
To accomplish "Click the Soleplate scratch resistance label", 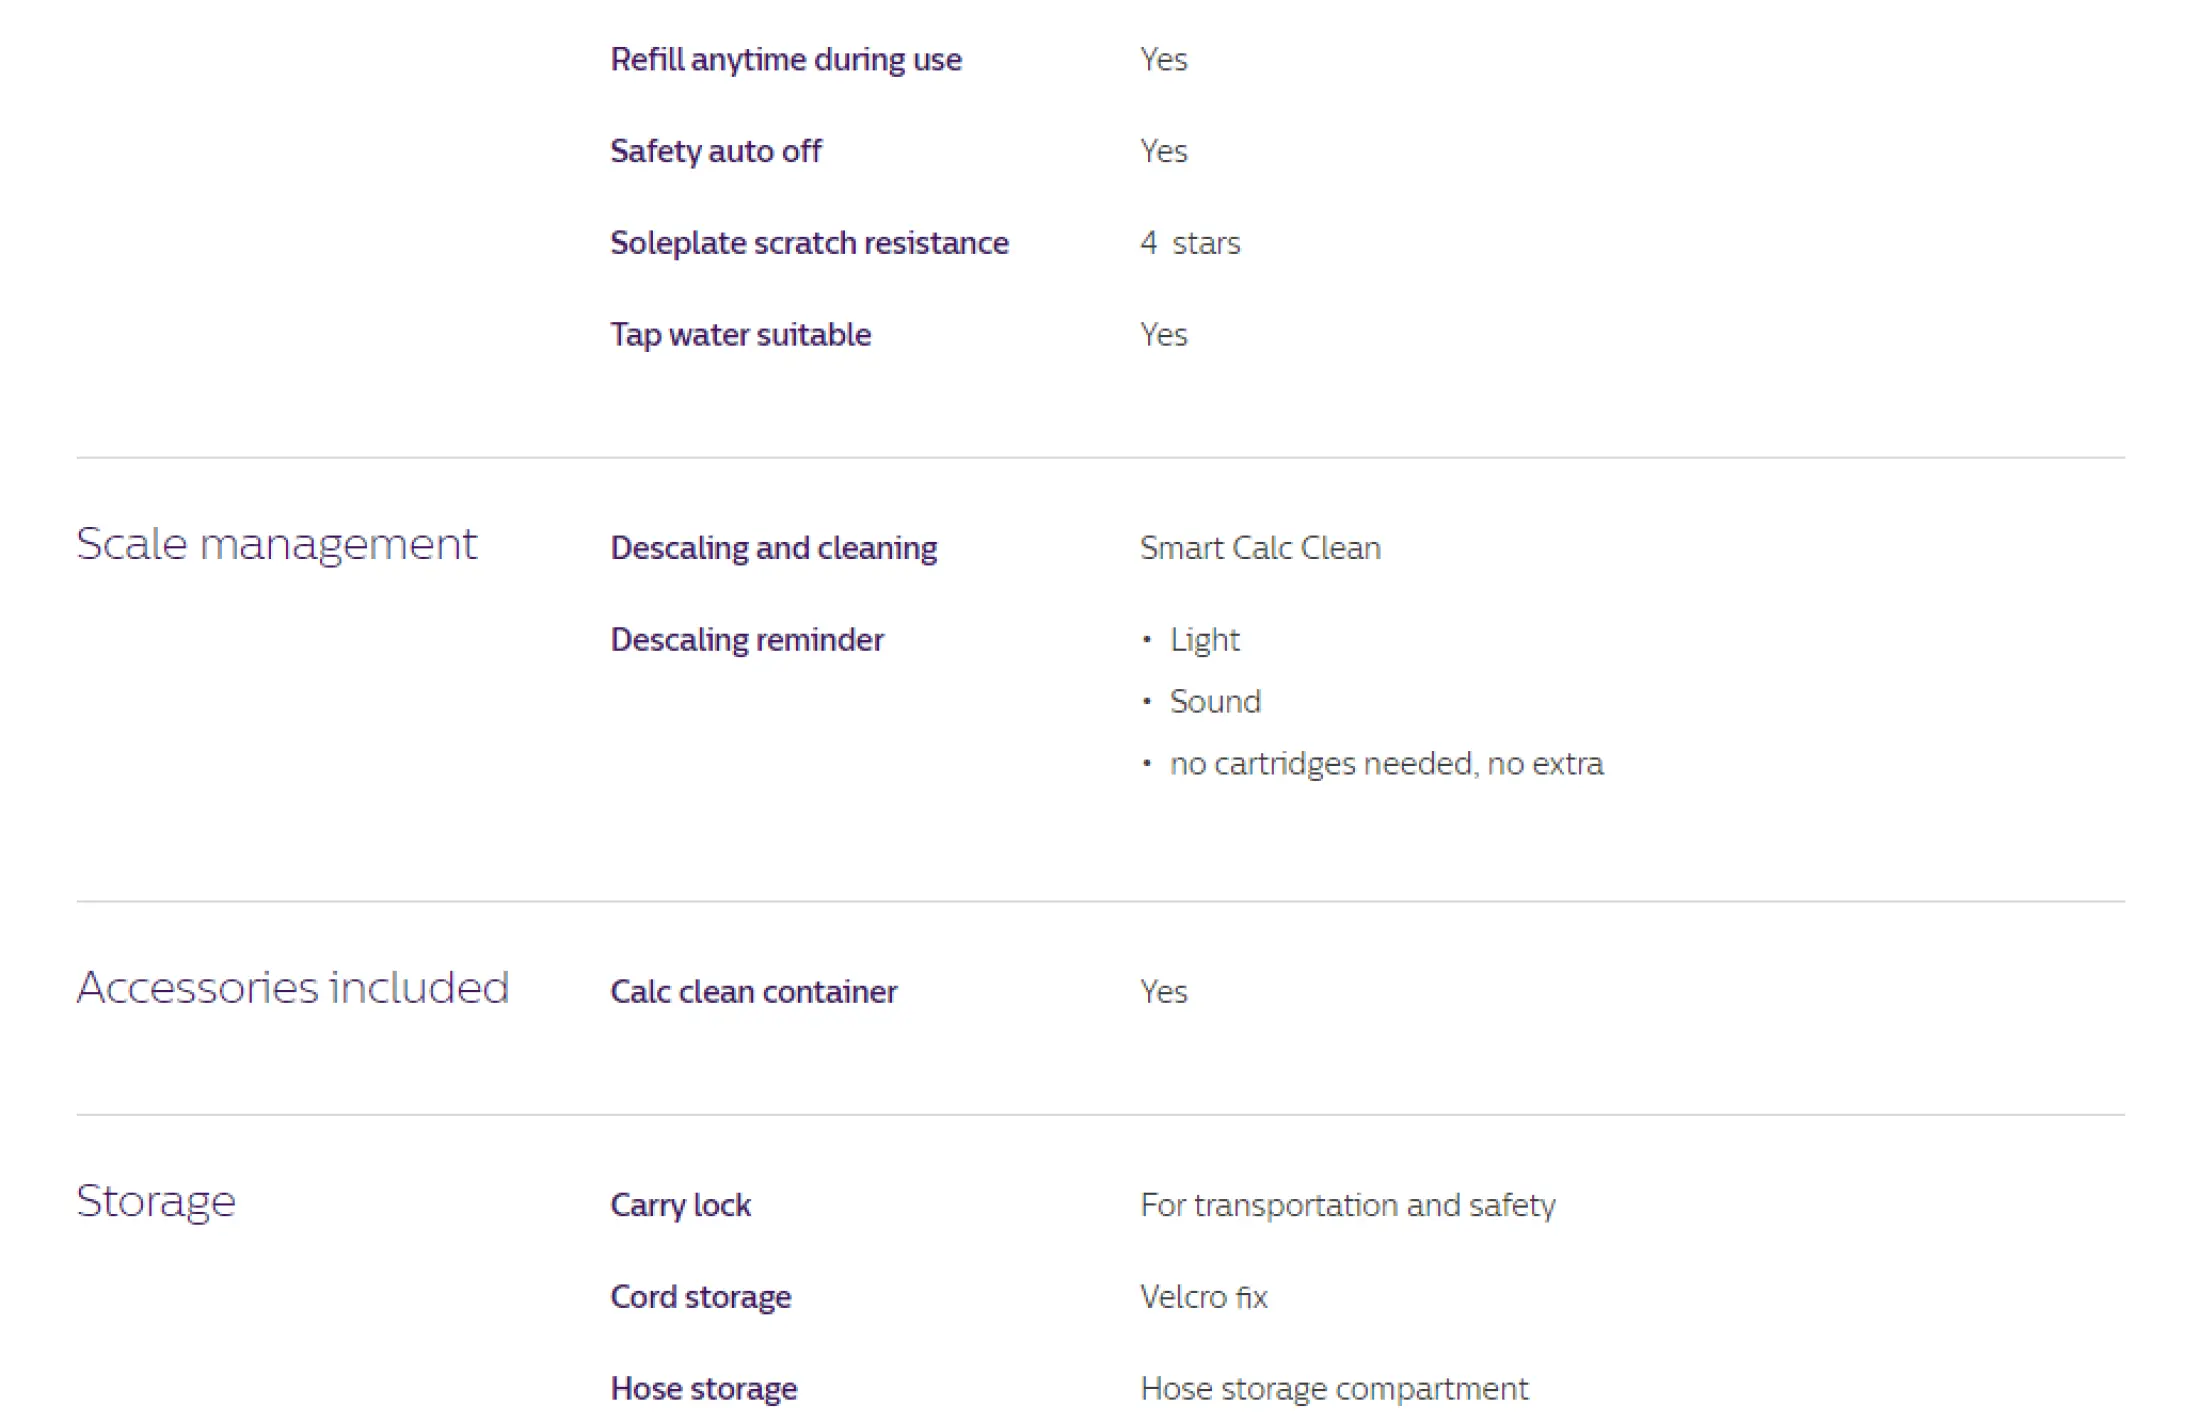I will (809, 243).
